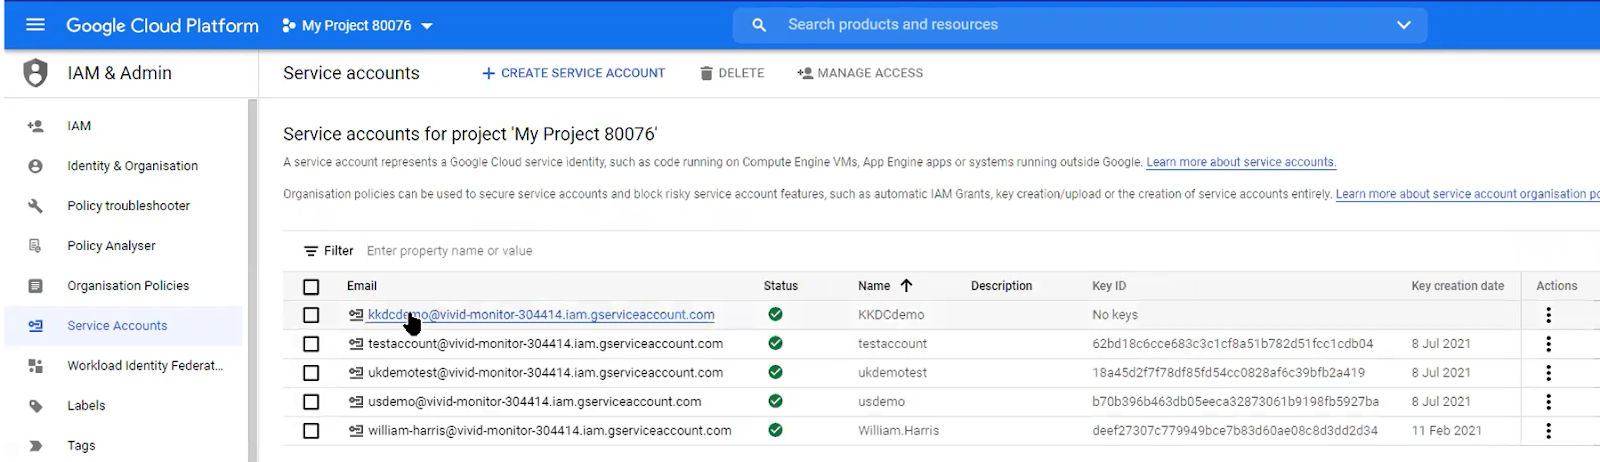
Task: Click the IAM add-person sidebar icon
Action: [x=36, y=126]
